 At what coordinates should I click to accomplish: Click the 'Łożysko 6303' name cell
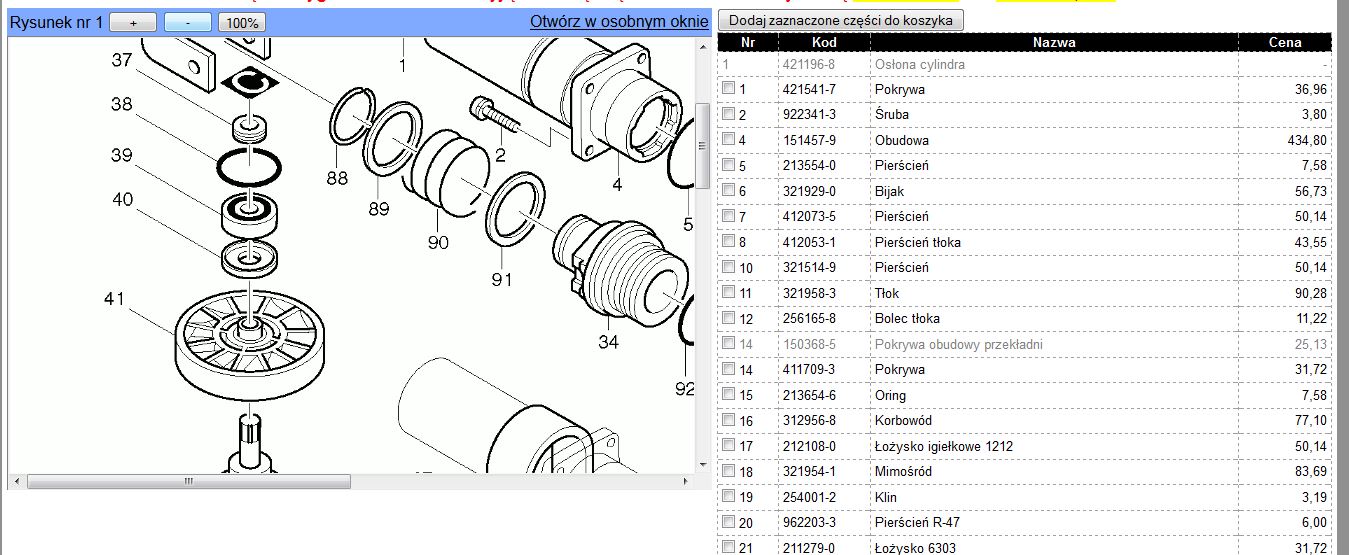(1054, 548)
